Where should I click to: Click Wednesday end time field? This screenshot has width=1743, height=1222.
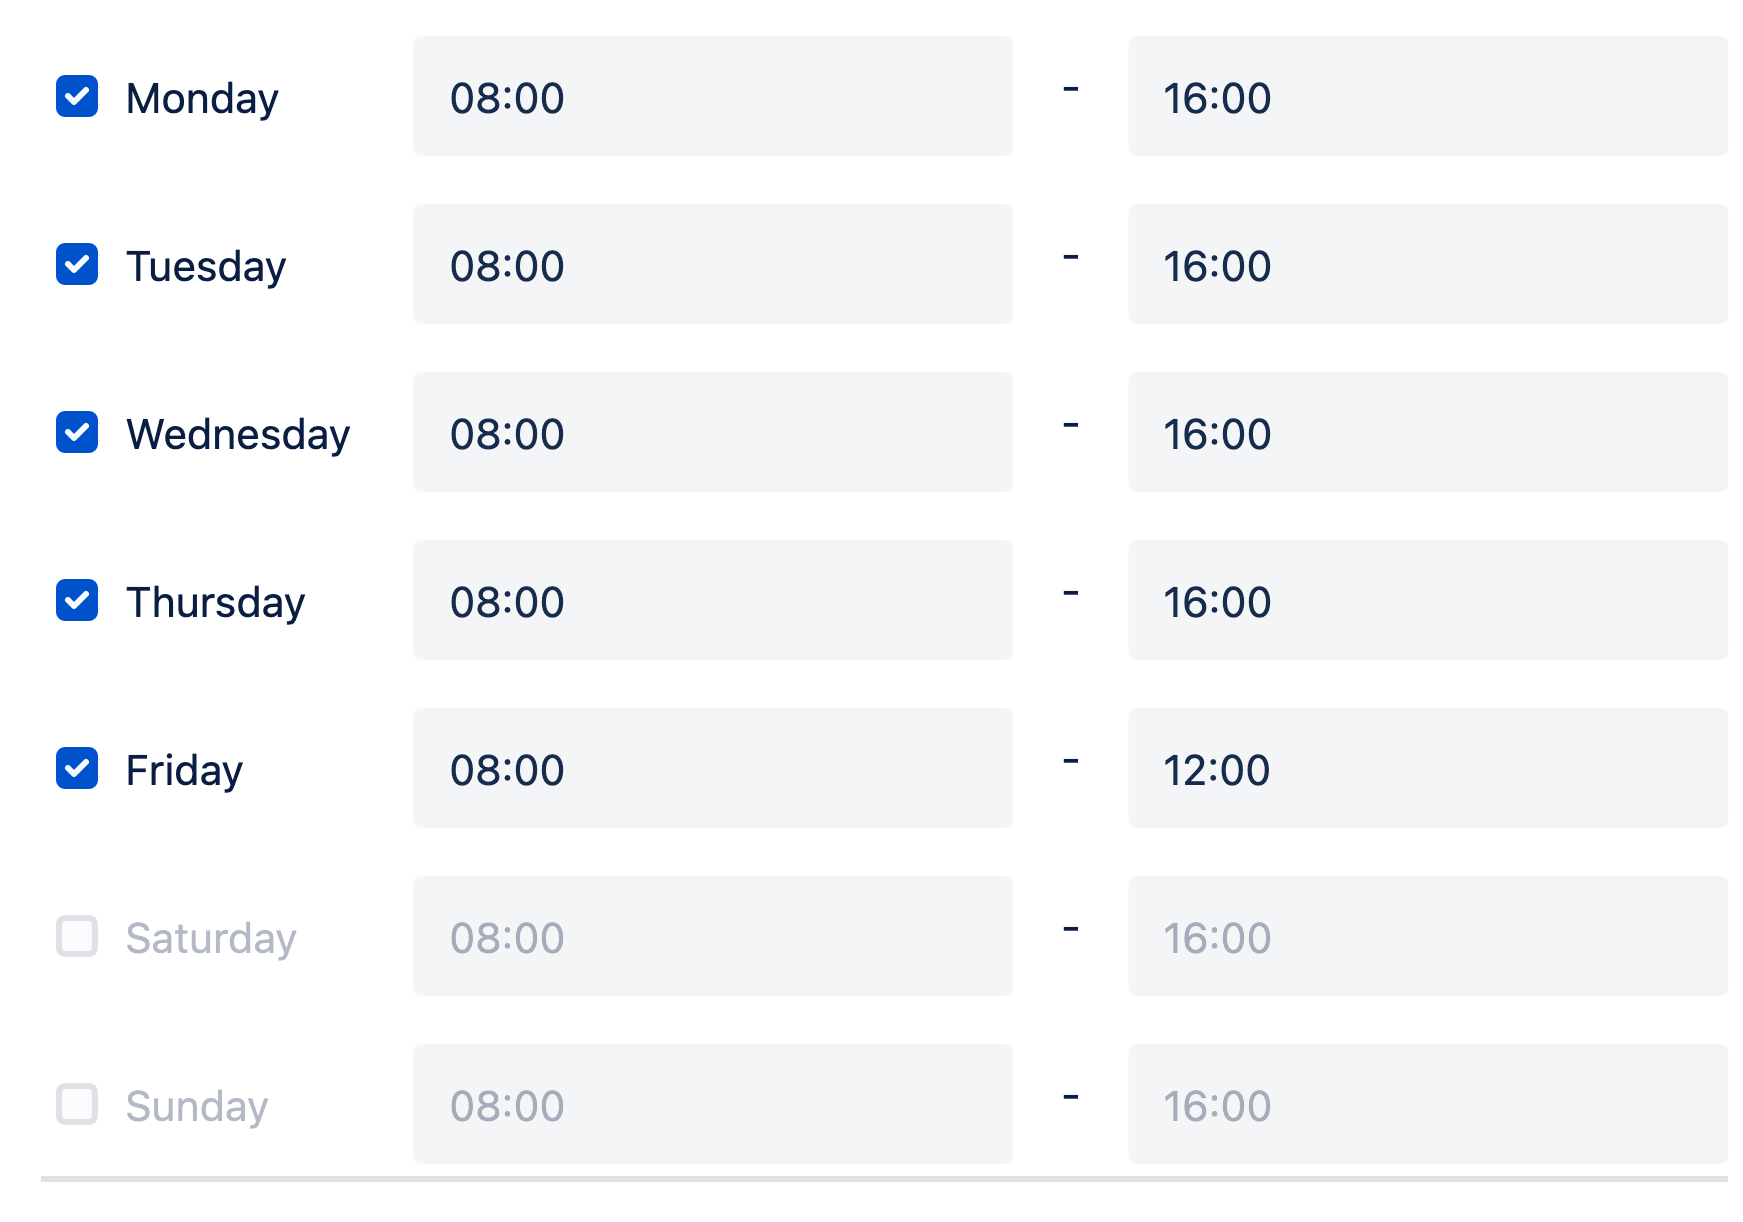1427,433
